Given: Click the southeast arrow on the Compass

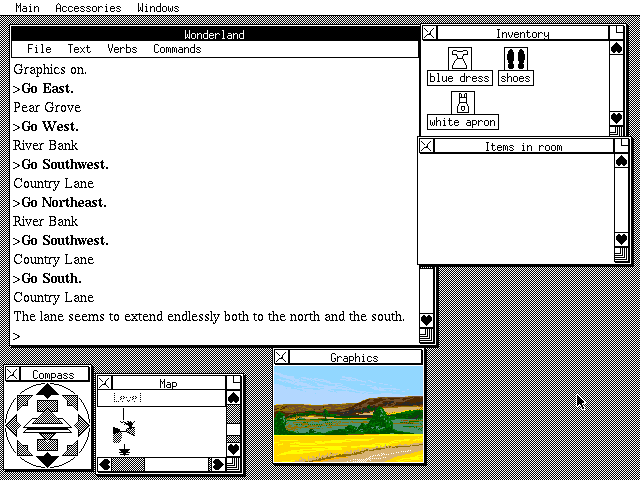Looking at the screenshot, I should 71,448.
